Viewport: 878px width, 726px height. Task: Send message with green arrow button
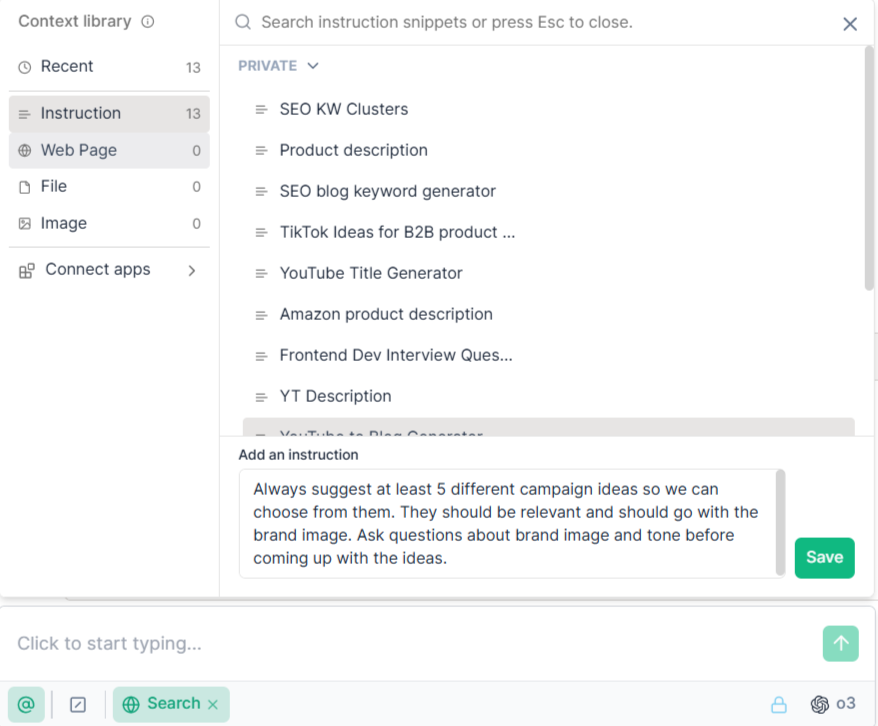pos(840,643)
